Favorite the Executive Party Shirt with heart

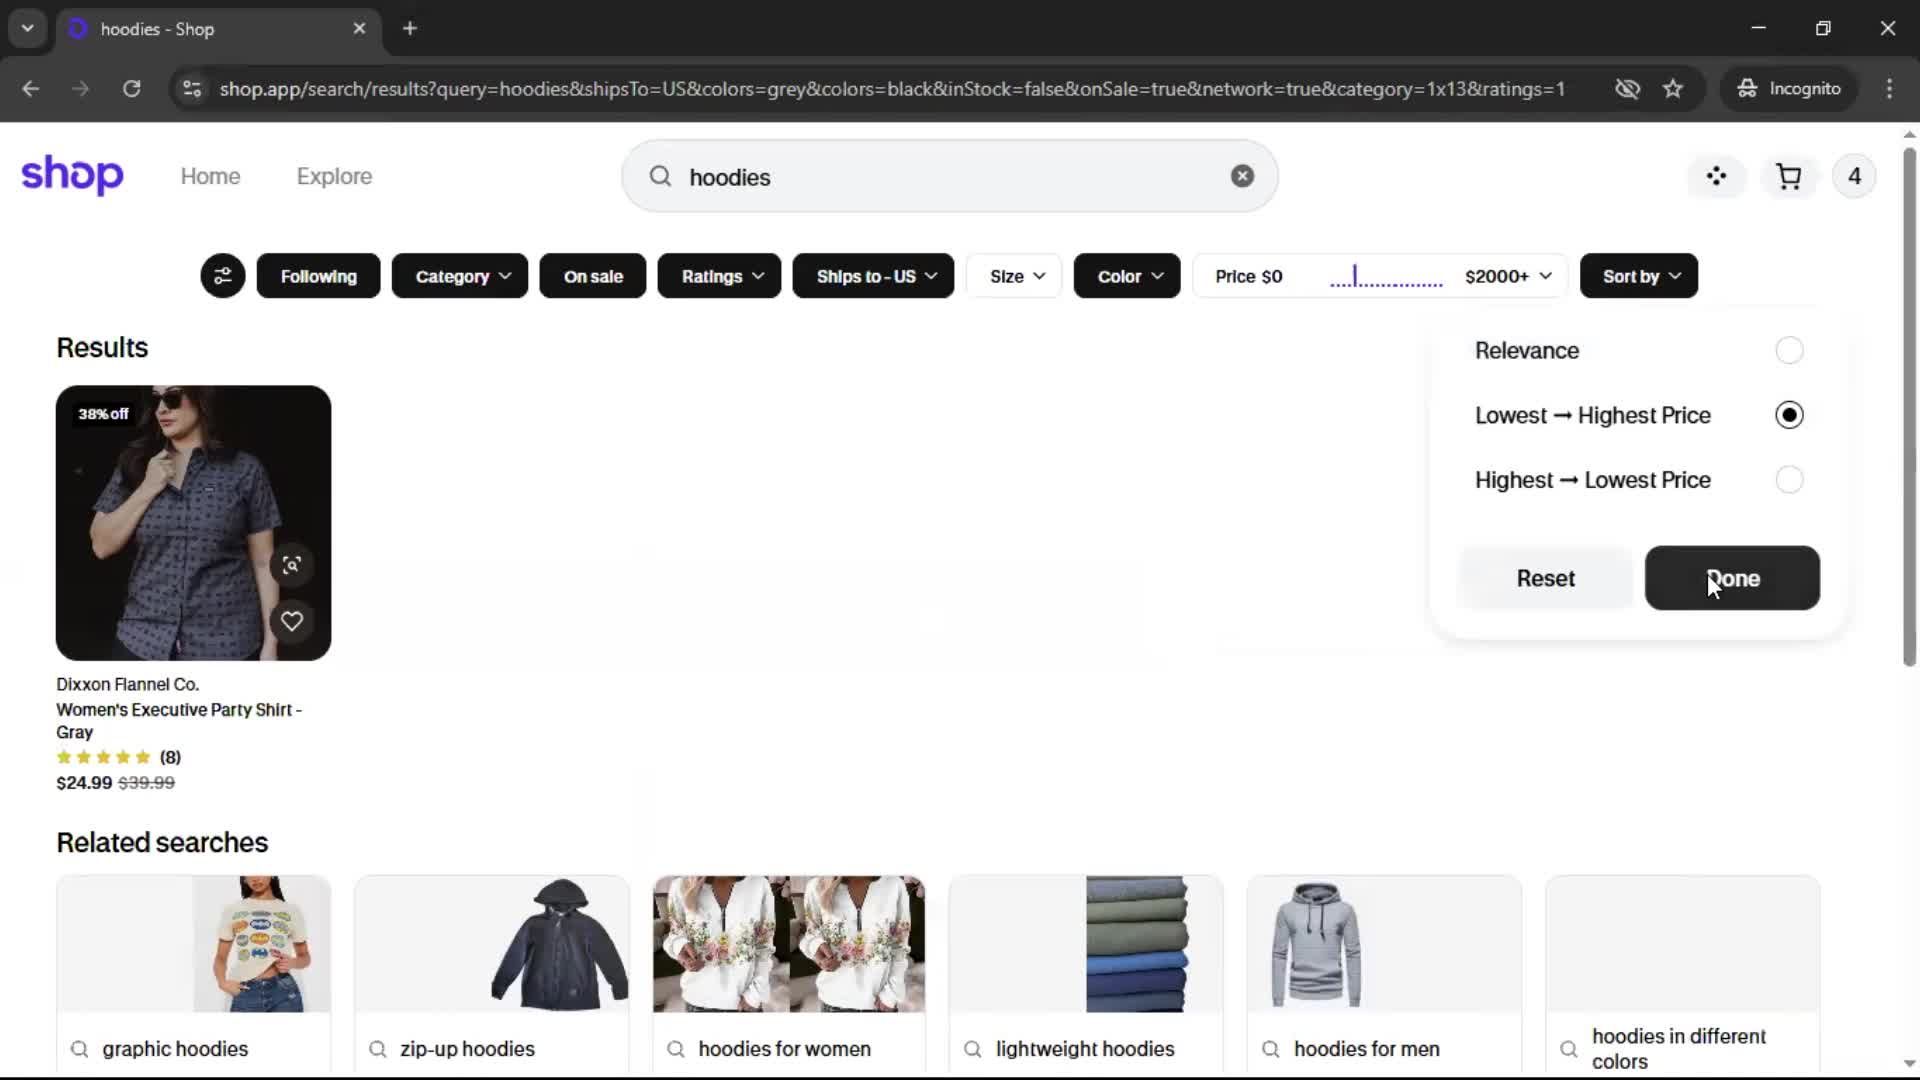[x=291, y=621]
